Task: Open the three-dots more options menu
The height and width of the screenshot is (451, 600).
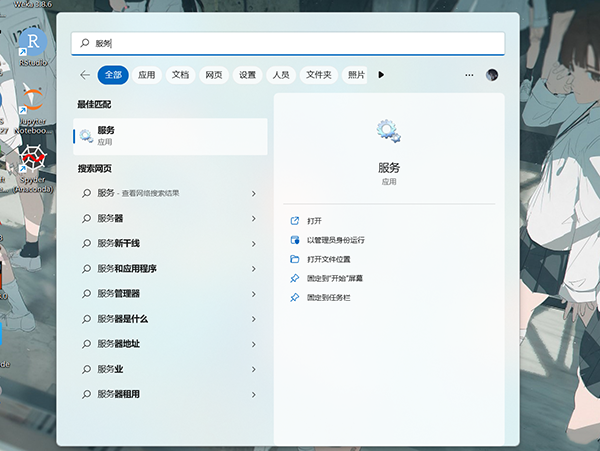Action: click(469, 75)
